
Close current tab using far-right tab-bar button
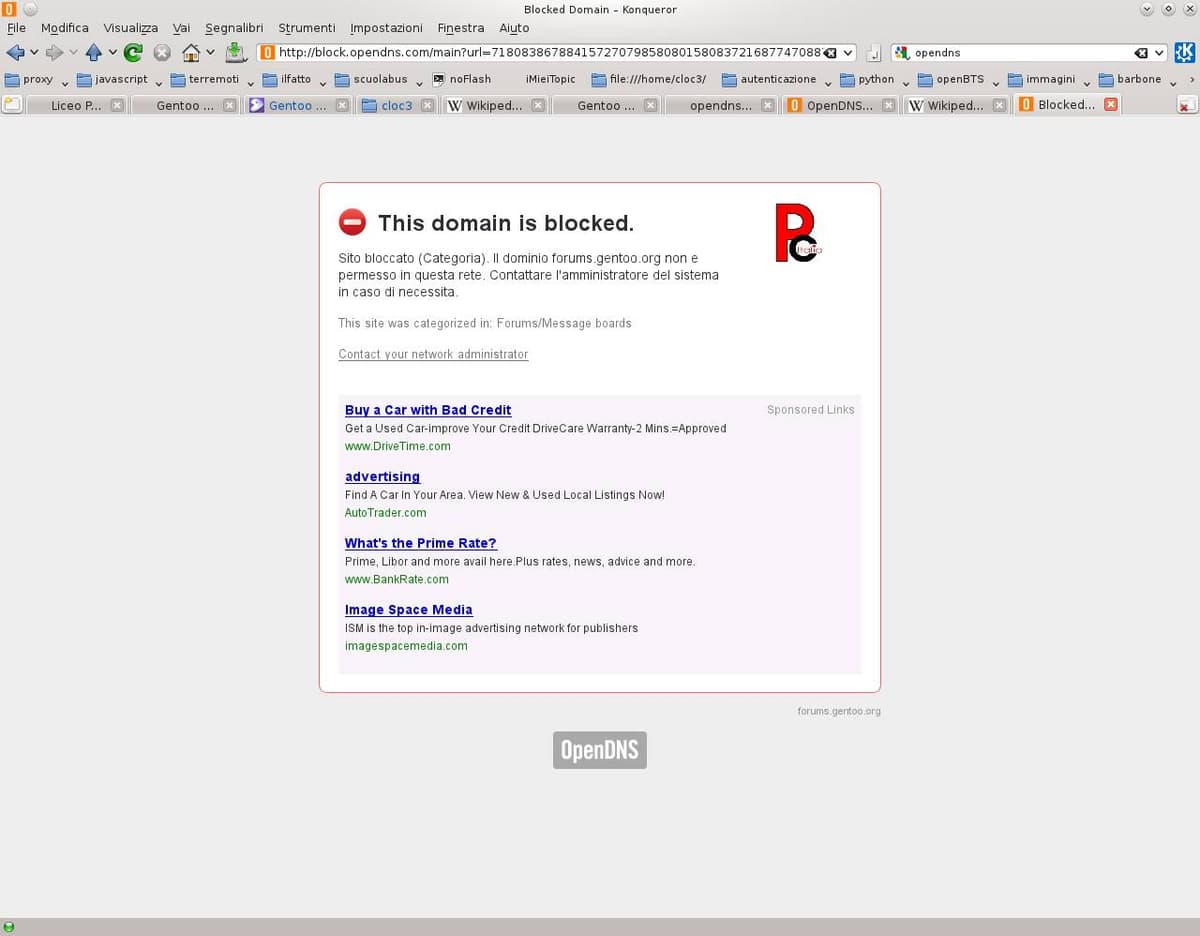pos(1187,105)
